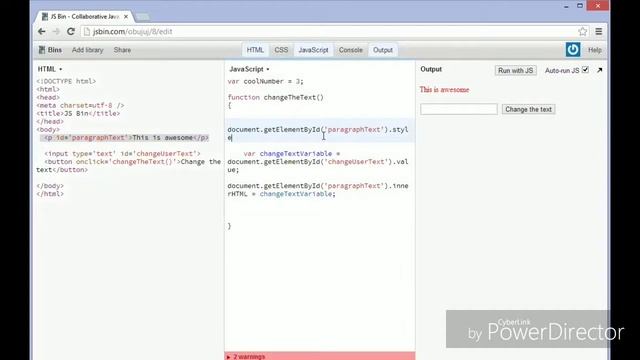Screen dimensions: 640x360
Task: Click the 'function changeTheText()' line
Action: click(x=276, y=97)
